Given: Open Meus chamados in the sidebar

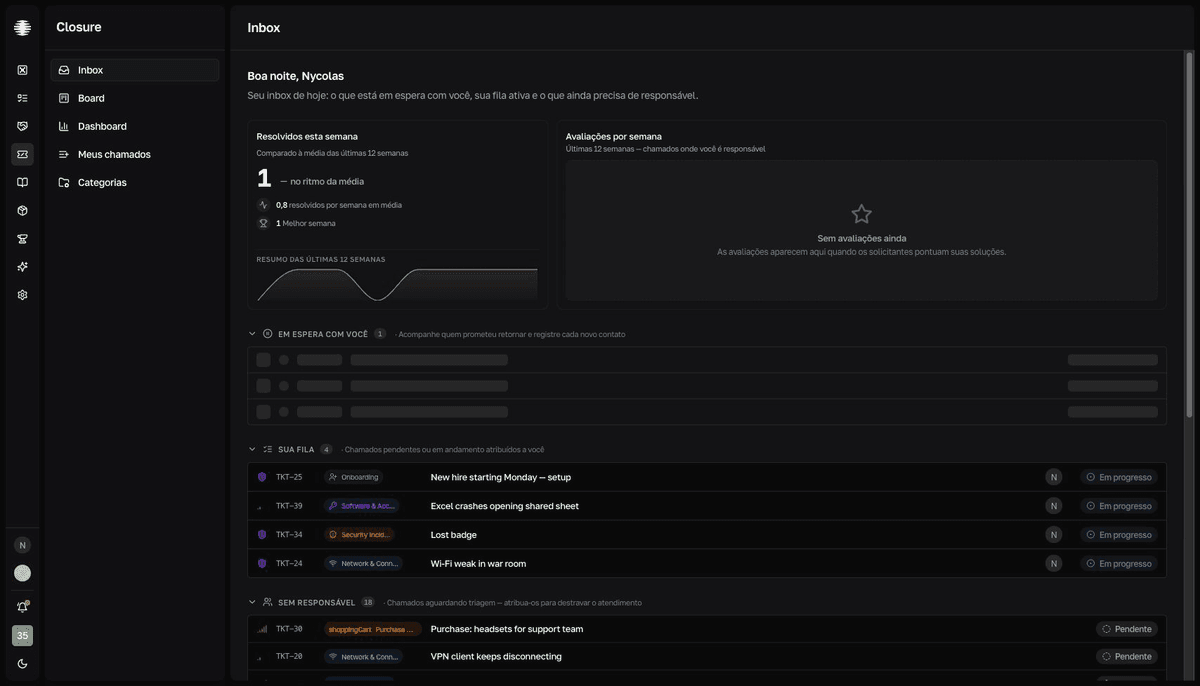Looking at the screenshot, I should tap(135, 154).
